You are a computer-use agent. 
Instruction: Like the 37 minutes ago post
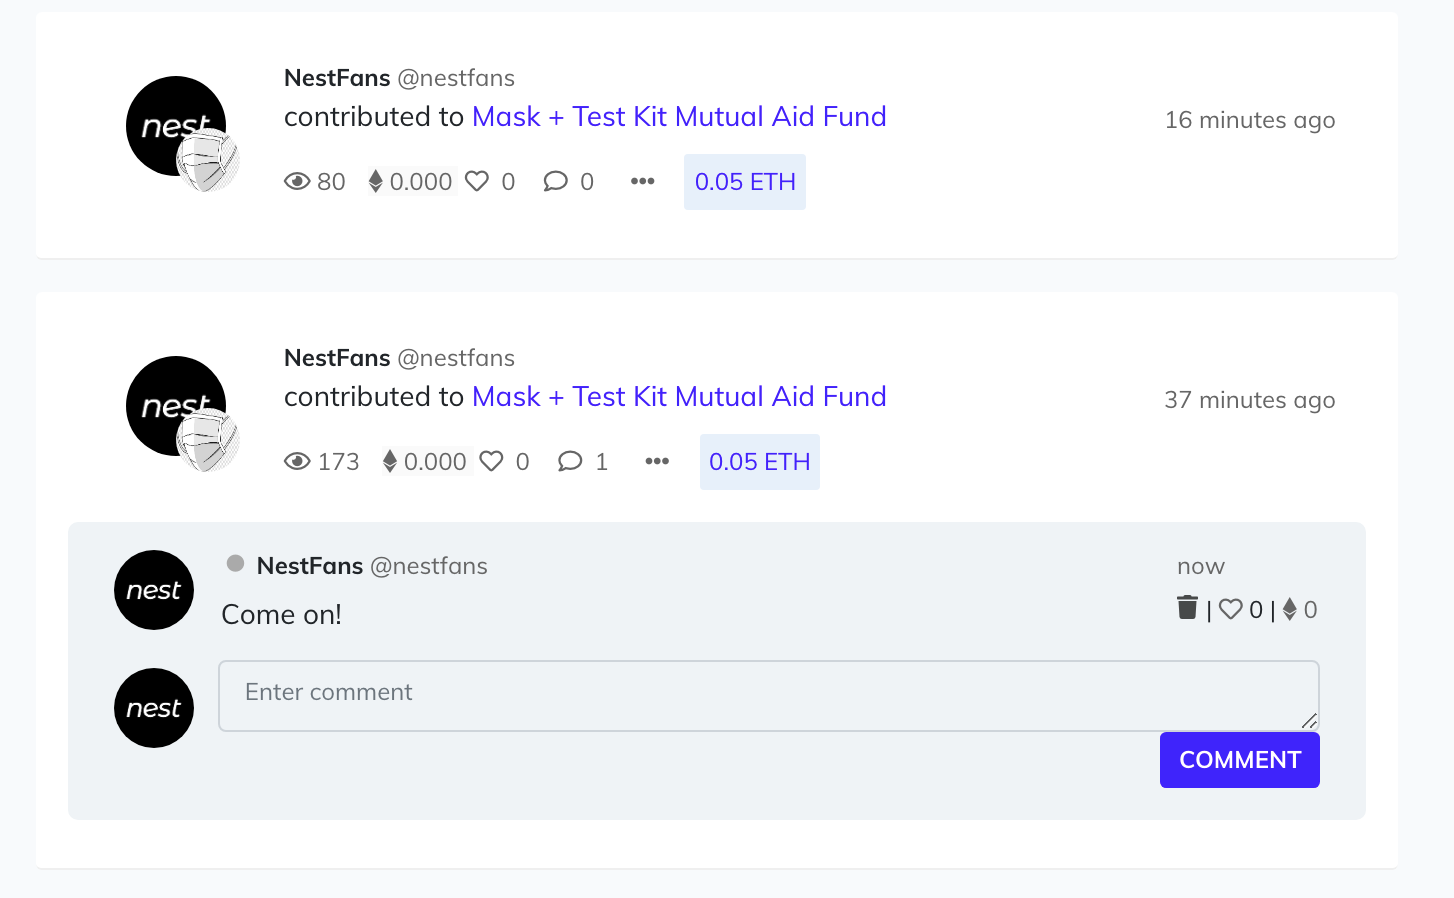(x=491, y=461)
